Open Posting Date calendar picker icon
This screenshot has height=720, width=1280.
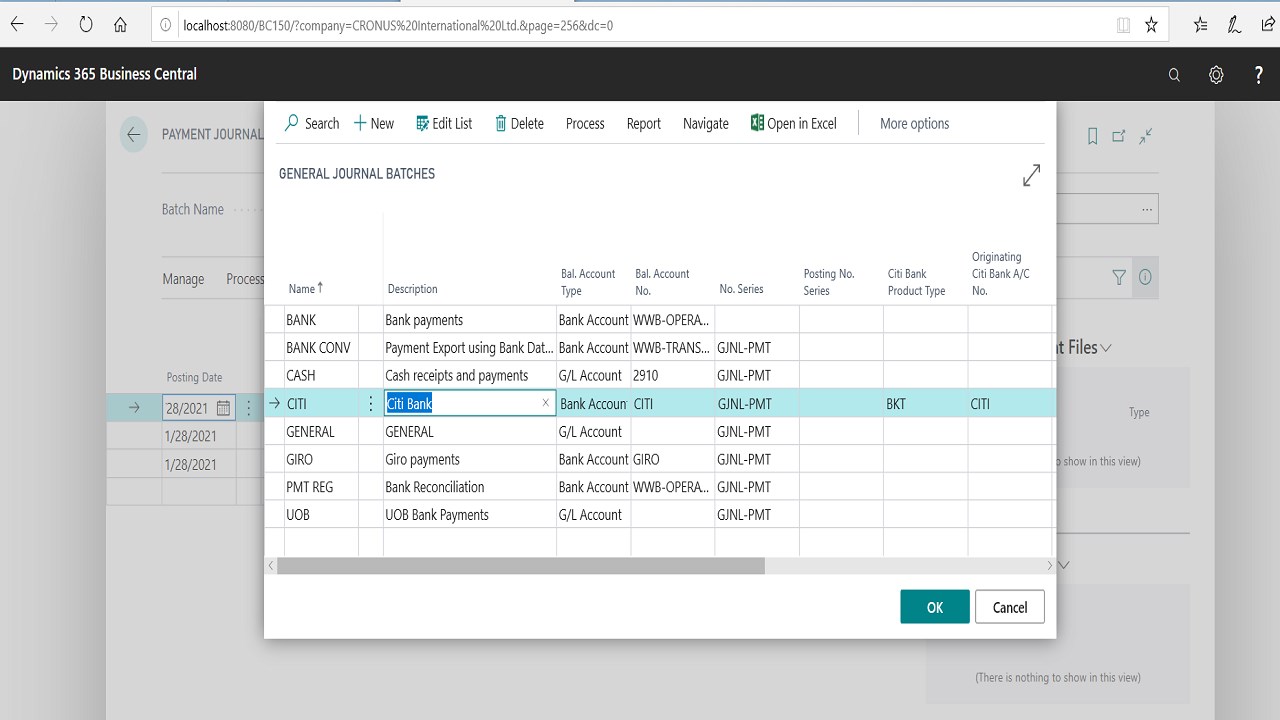(x=223, y=408)
